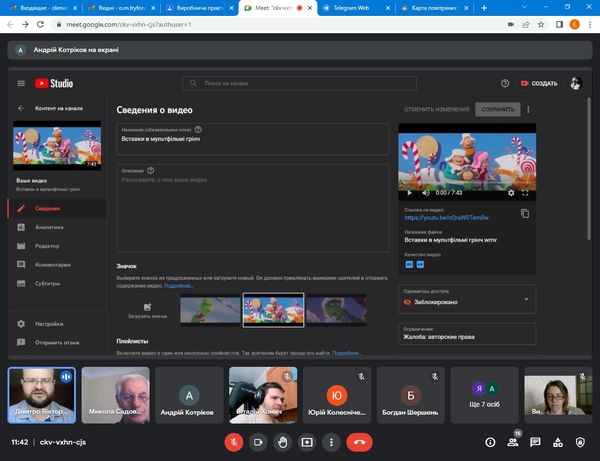Click ОТМЕНИТЬ ИЗМЕНЕНИЯ button
This screenshot has width=600, height=461.
point(437,109)
